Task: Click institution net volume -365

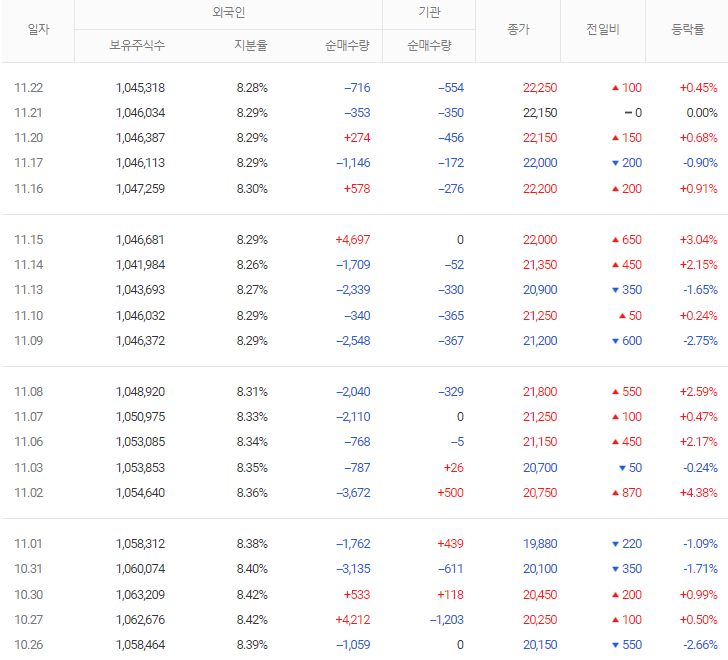Action: coord(451,316)
